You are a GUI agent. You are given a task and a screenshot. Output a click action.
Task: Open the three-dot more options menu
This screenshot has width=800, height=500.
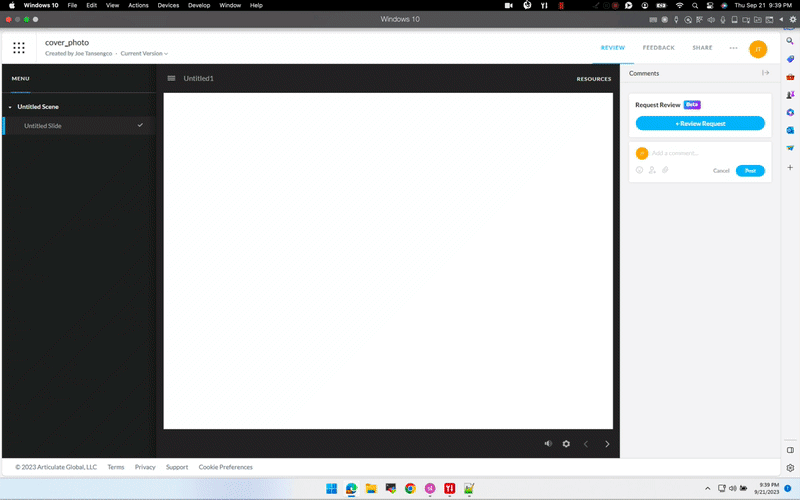point(733,48)
